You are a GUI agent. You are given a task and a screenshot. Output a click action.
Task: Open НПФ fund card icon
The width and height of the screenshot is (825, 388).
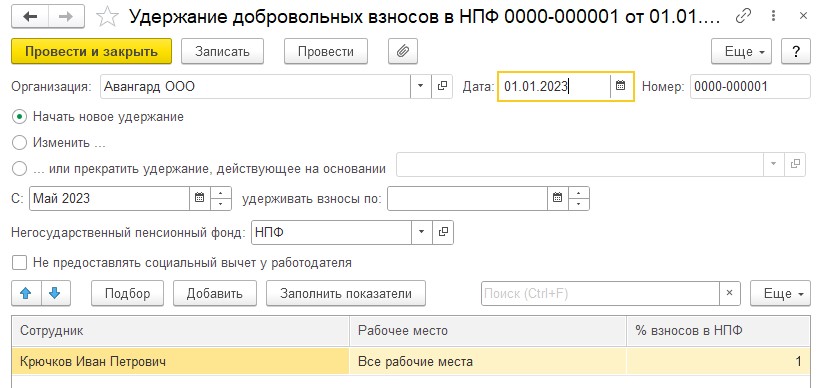coord(443,232)
